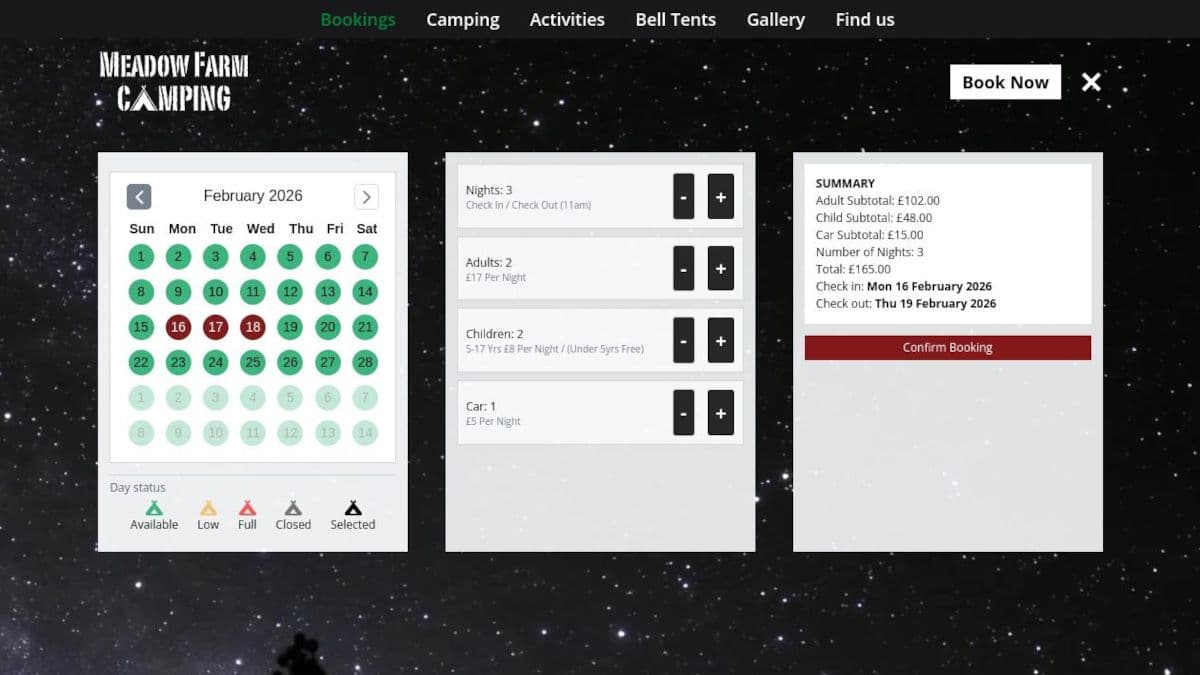This screenshot has width=1200, height=675.
Task: Click the Meadow Farm Camping logo
Action: (x=174, y=82)
